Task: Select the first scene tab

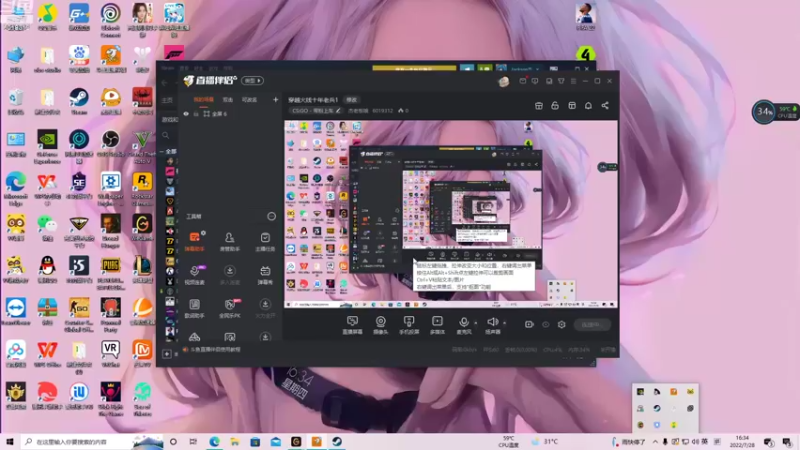Action: [204, 99]
